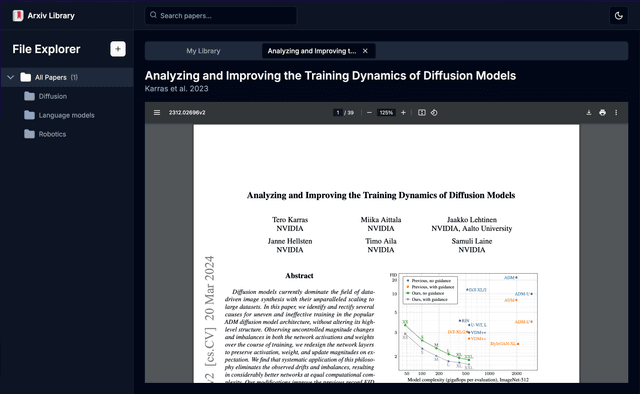Open the Language models folder
The height and width of the screenshot is (394, 640).
pos(67,115)
